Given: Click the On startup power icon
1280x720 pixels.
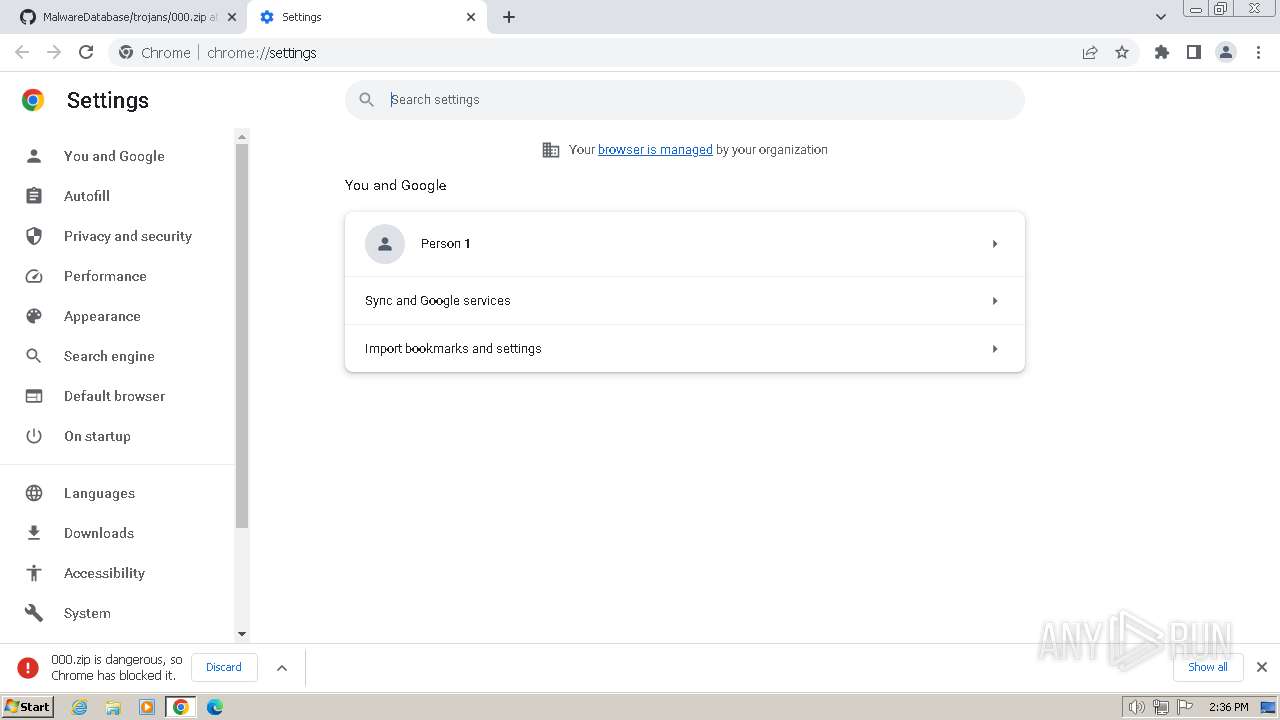Looking at the screenshot, I should click(x=34, y=436).
